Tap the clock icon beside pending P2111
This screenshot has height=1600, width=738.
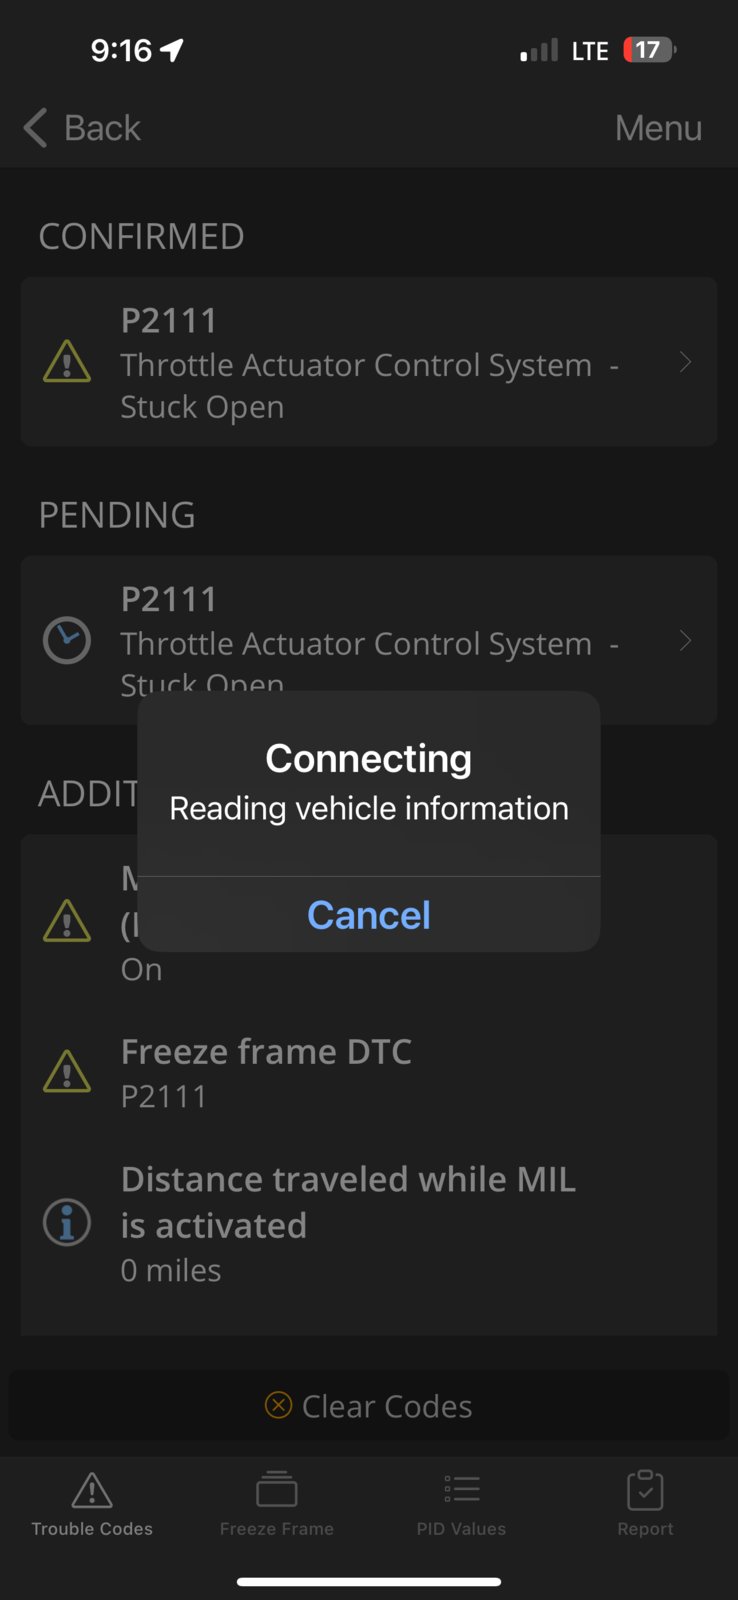[67, 640]
